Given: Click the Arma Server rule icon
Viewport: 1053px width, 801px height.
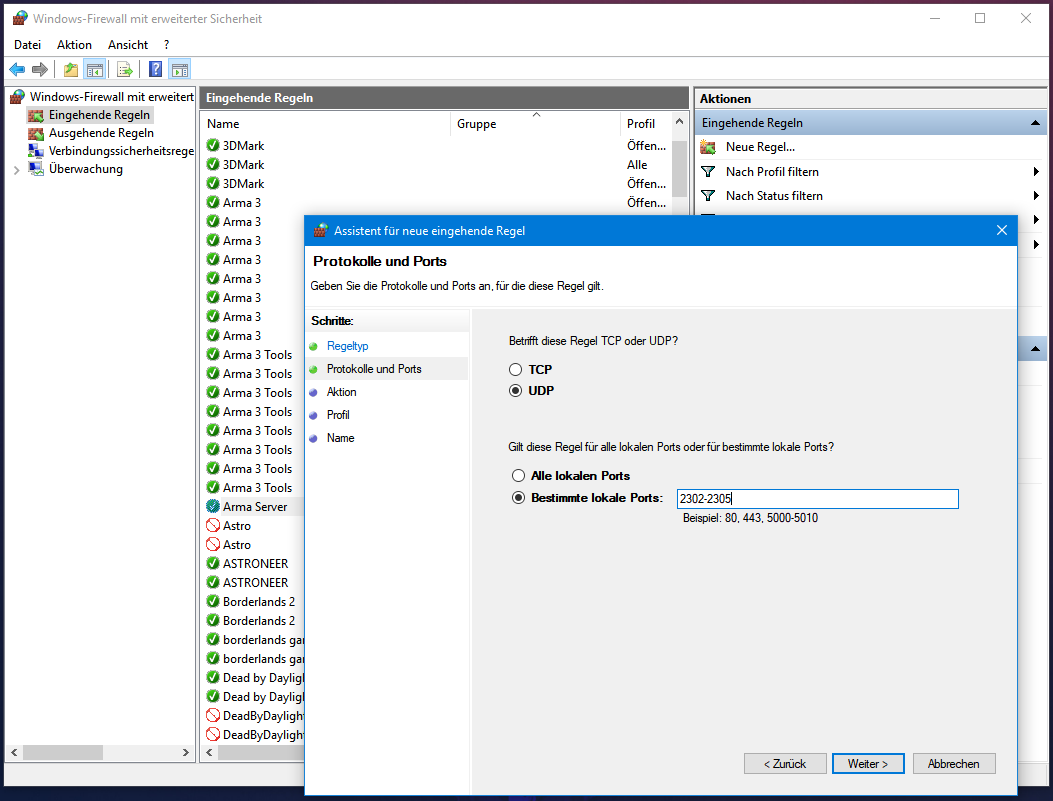Looking at the screenshot, I should tap(213, 506).
